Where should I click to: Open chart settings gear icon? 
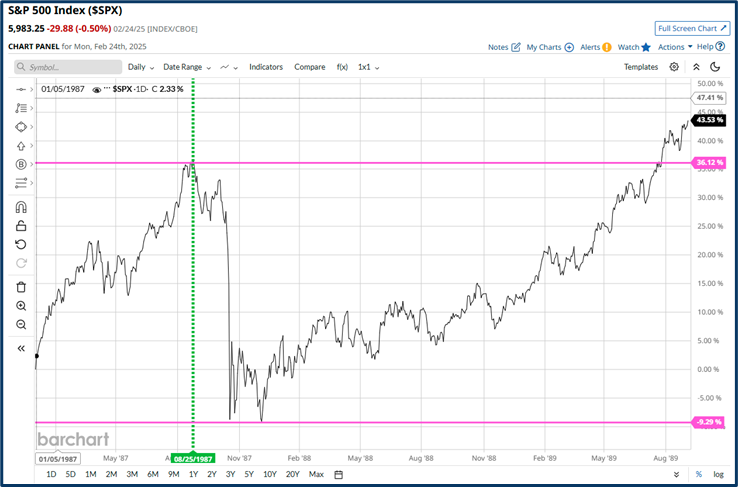pos(674,67)
